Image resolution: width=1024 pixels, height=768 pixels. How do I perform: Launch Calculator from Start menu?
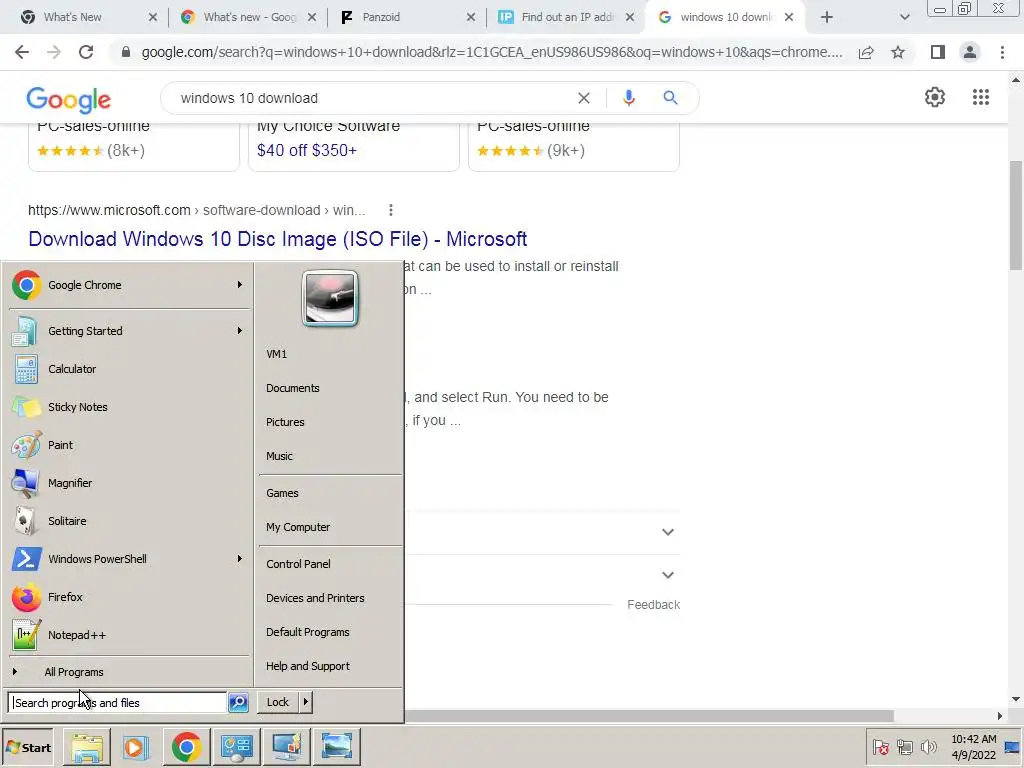(129, 369)
